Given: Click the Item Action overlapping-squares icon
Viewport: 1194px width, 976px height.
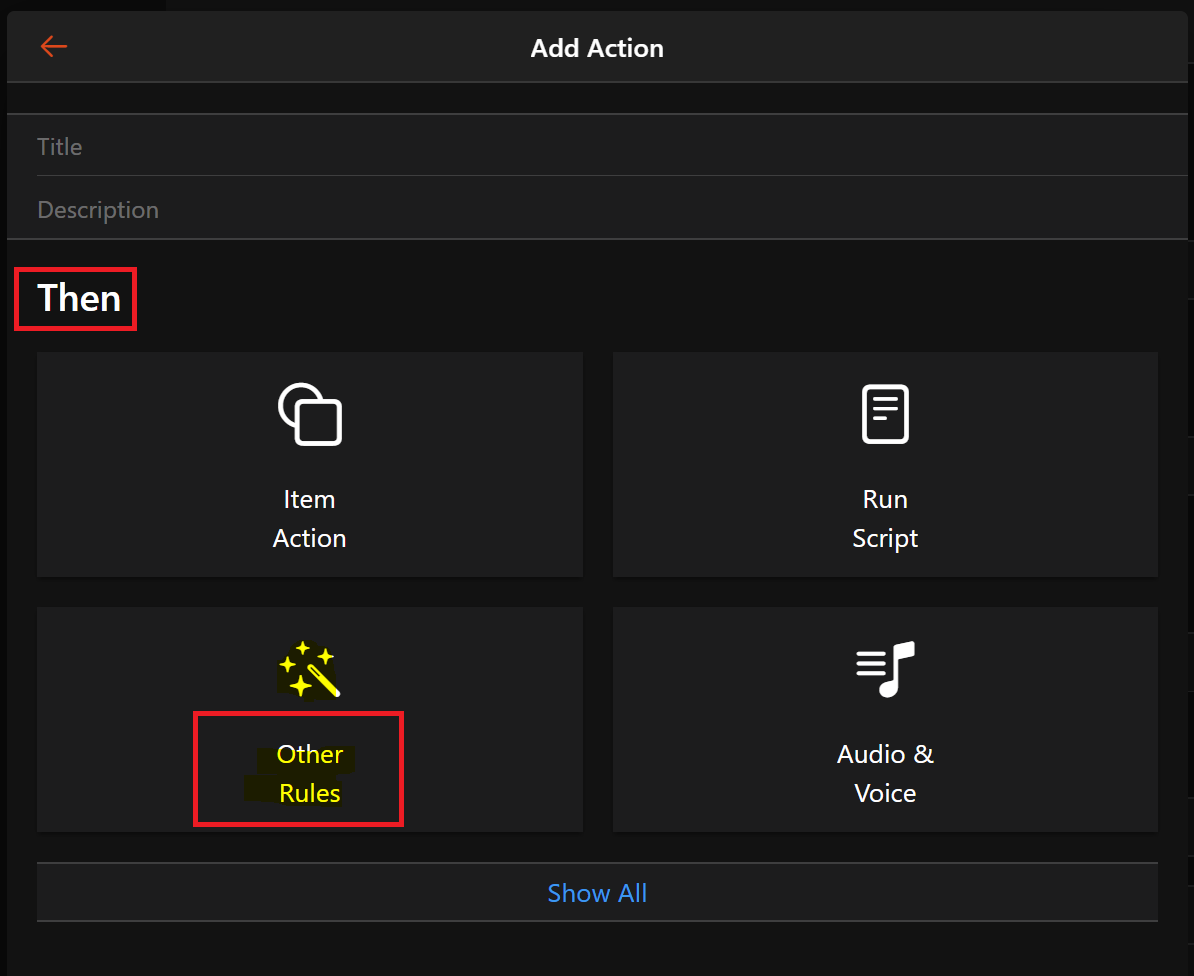Looking at the screenshot, I should [x=310, y=414].
